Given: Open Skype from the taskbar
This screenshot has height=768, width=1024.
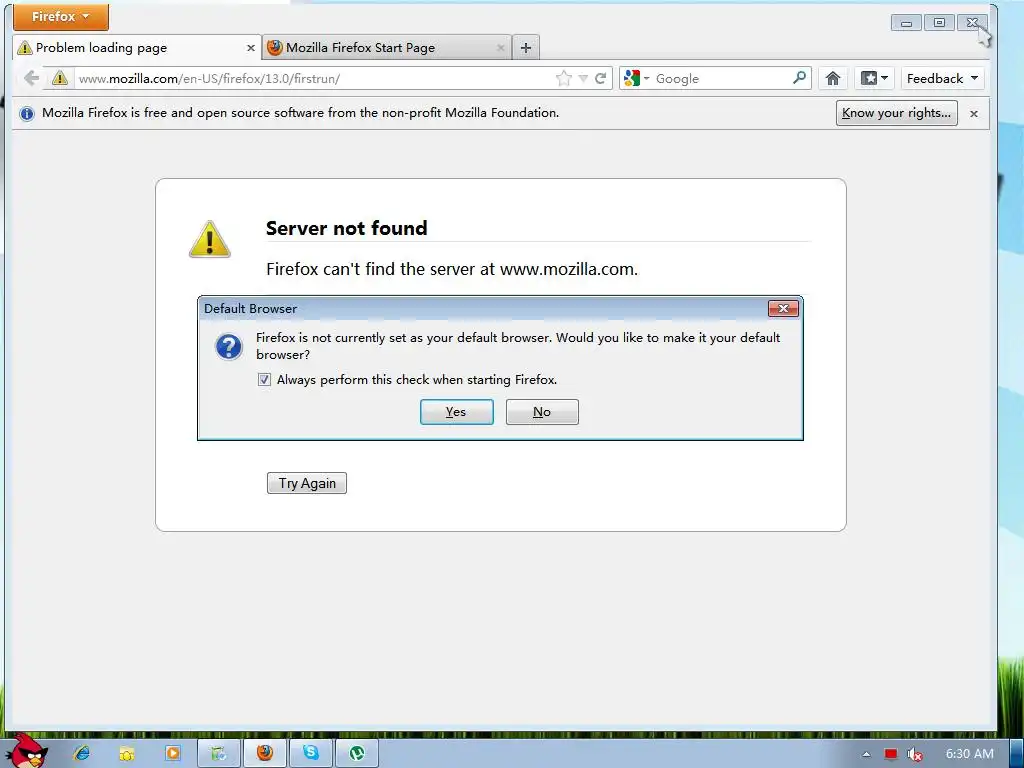Looking at the screenshot, I should [x=311, y=754].
